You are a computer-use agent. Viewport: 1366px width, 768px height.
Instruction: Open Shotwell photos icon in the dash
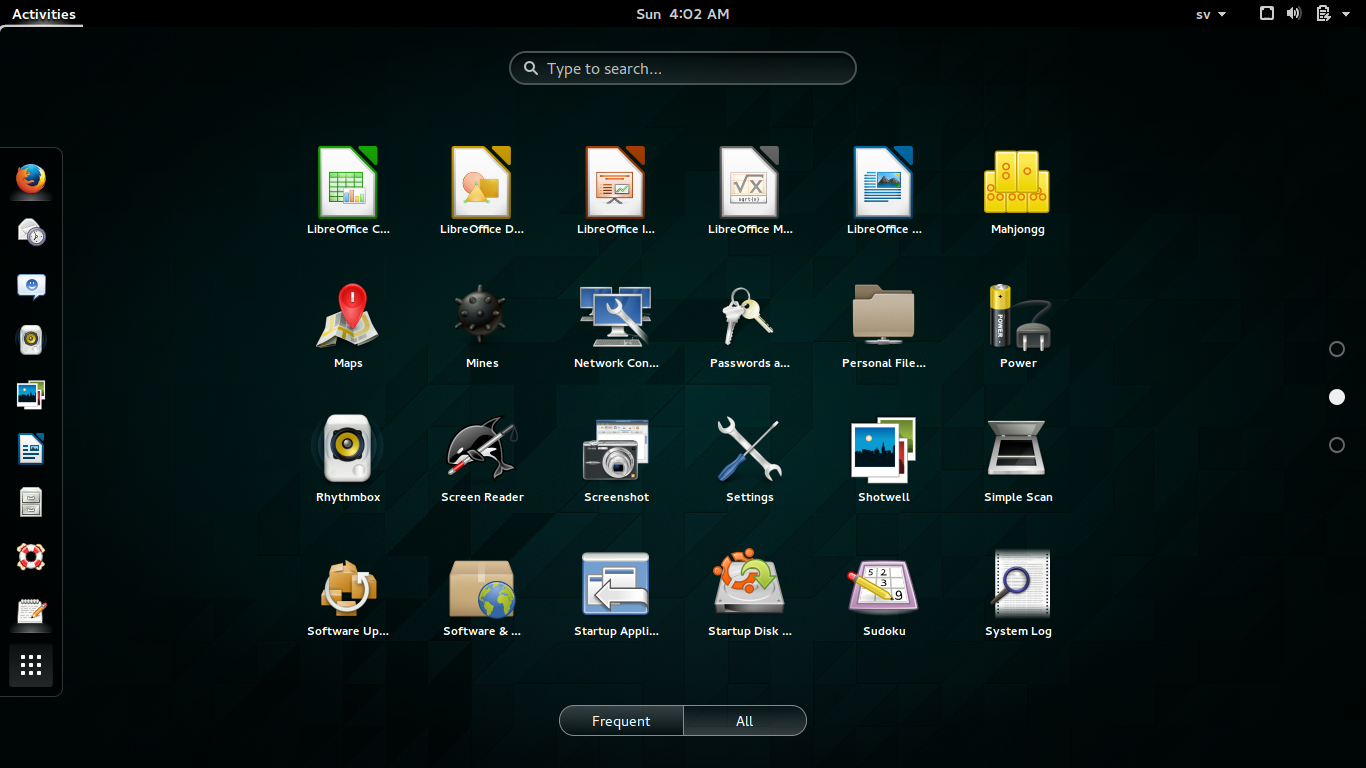(x=31, y=395)
